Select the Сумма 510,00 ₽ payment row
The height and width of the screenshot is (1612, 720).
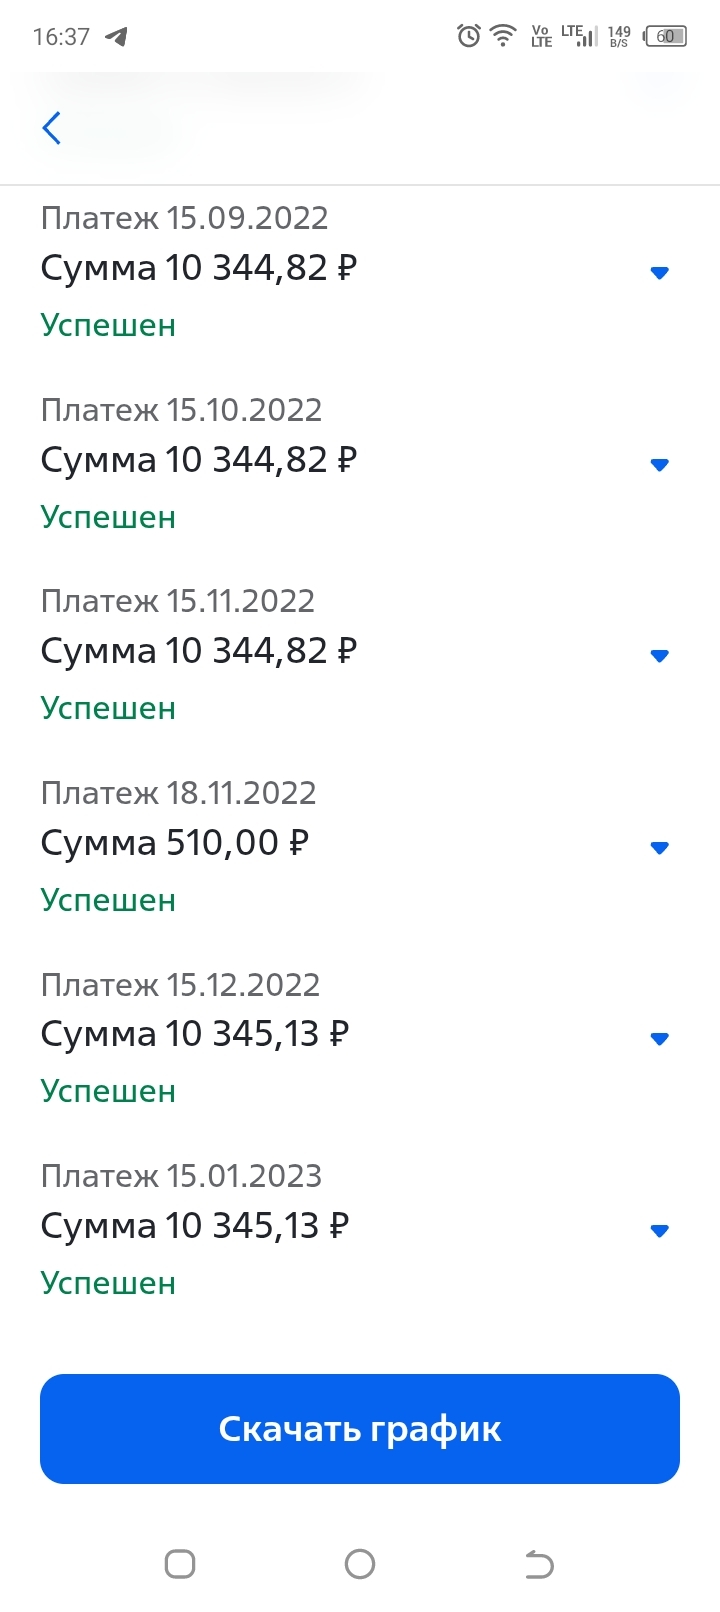tap(175, 843)
